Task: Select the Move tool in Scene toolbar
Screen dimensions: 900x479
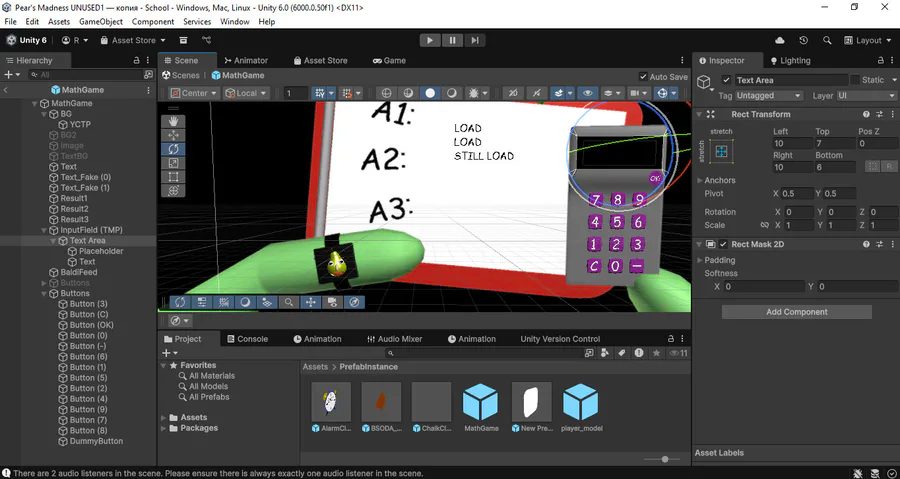Action: tap(173, 135)
